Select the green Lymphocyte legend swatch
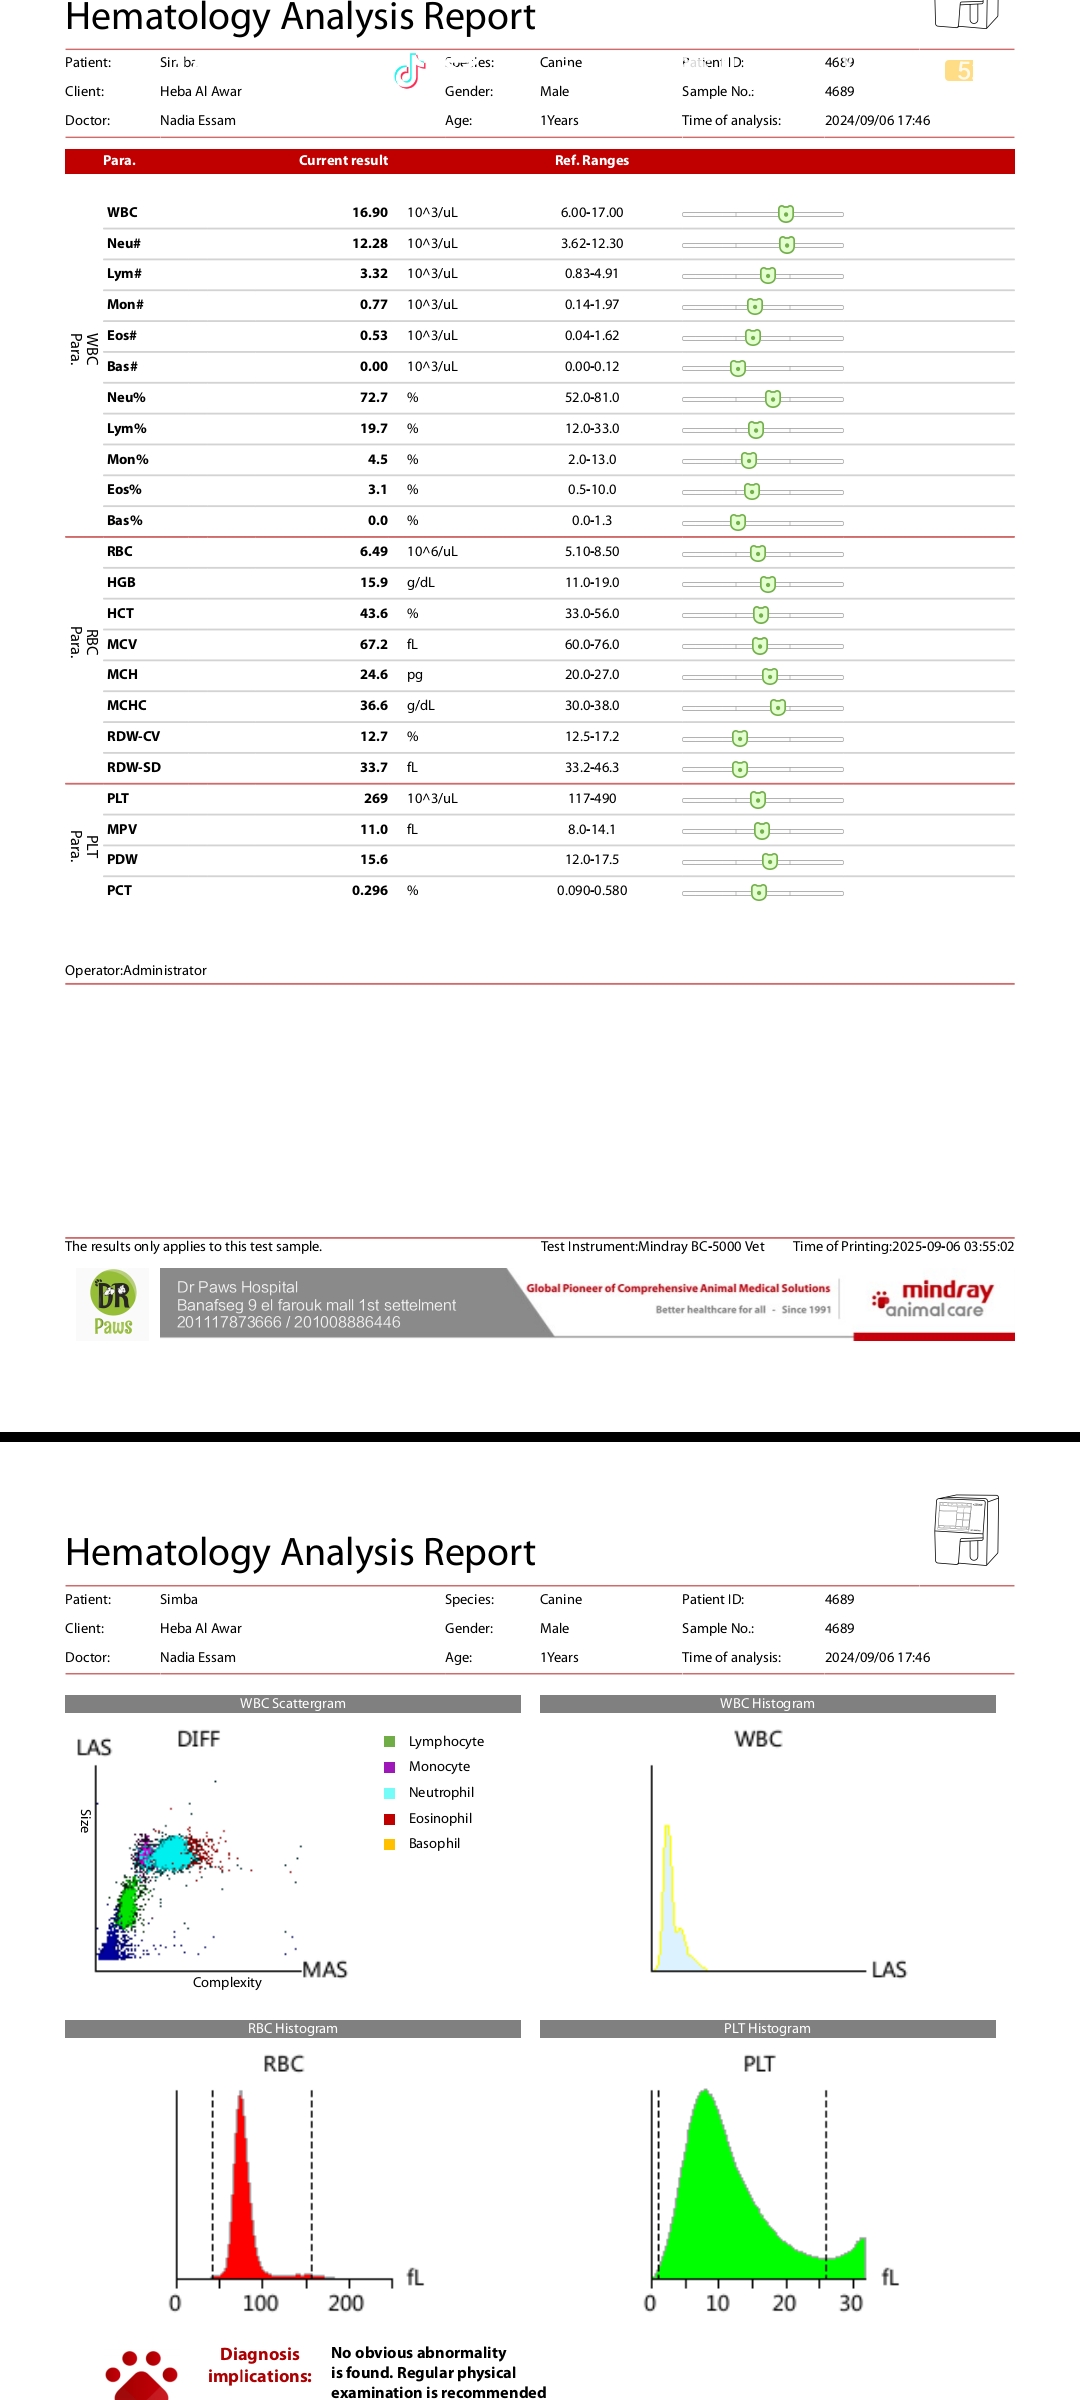 point(390,1742)
